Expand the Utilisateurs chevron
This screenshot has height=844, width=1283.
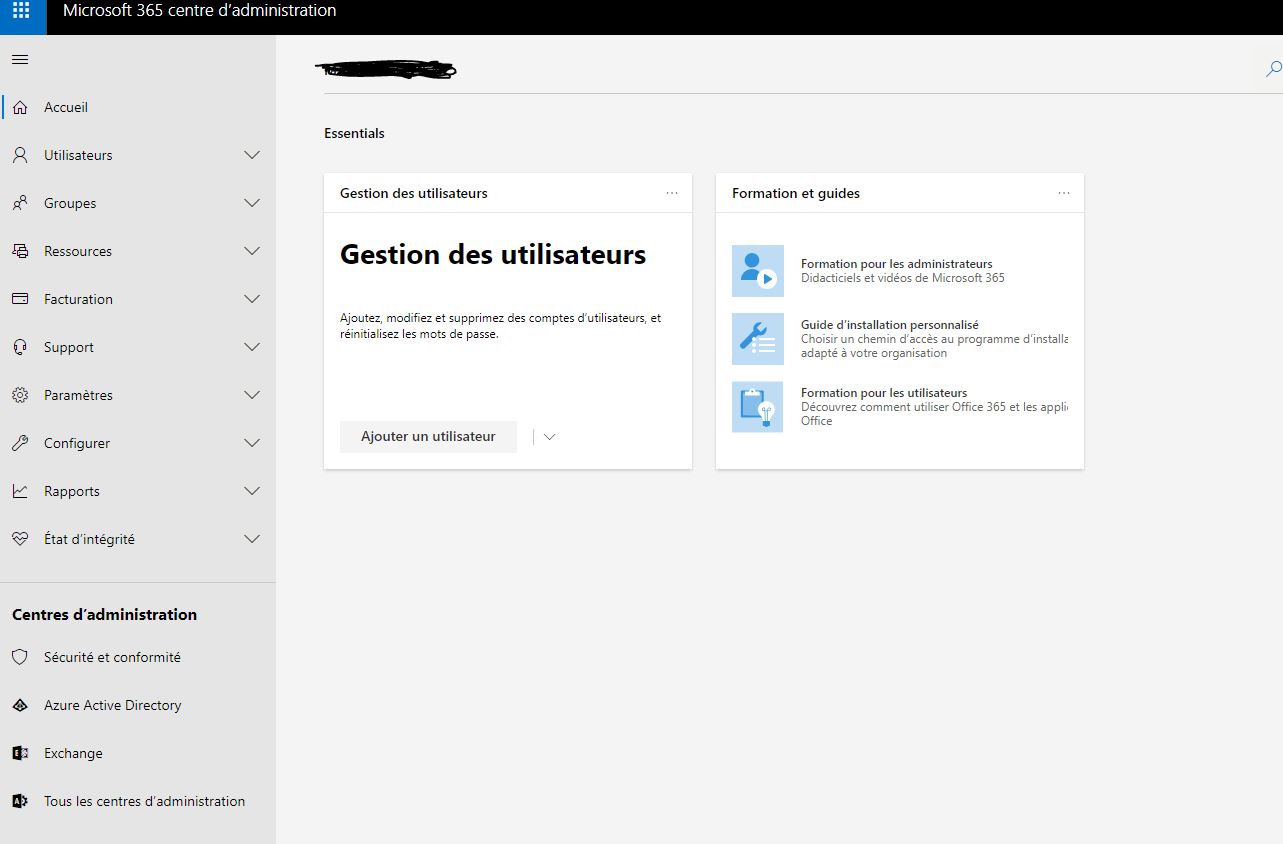coord(252,155)
